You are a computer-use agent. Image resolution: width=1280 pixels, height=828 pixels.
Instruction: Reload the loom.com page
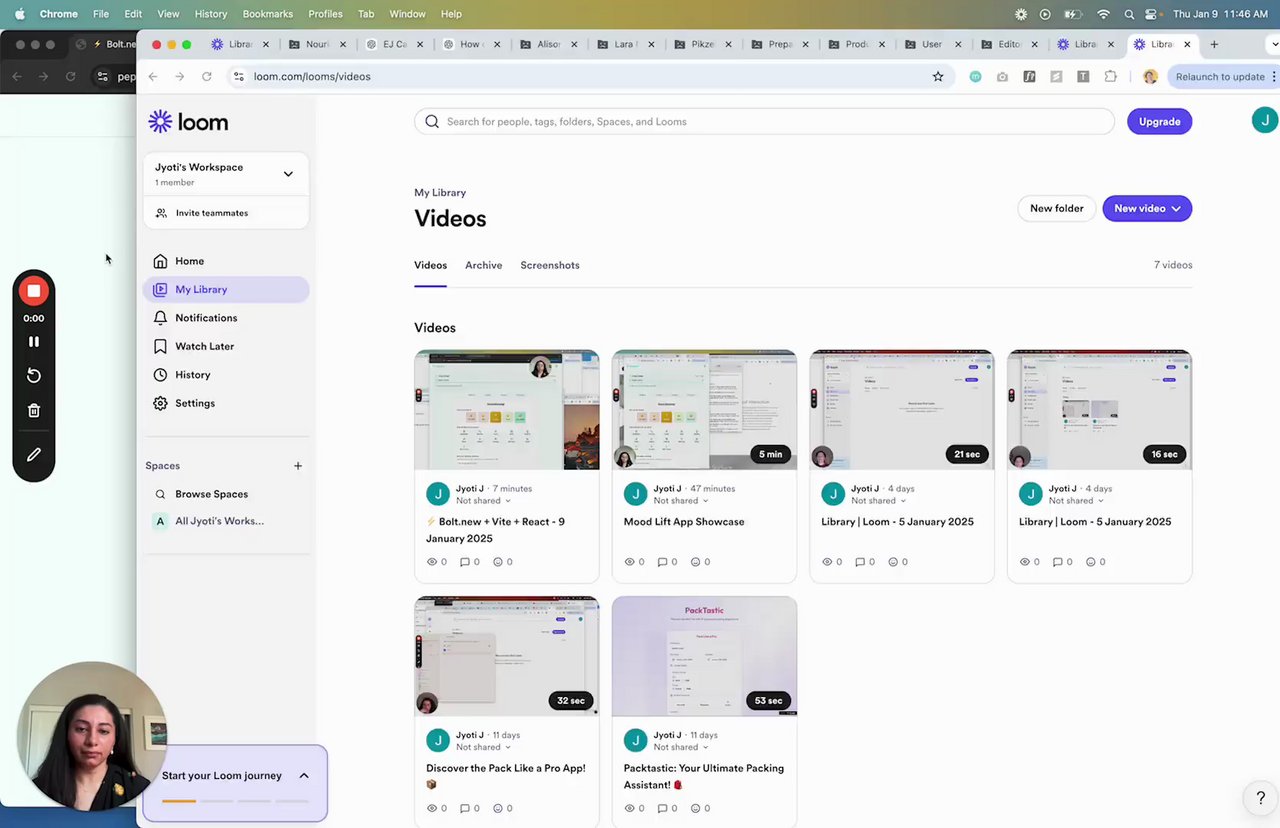[x=207, y=77]
